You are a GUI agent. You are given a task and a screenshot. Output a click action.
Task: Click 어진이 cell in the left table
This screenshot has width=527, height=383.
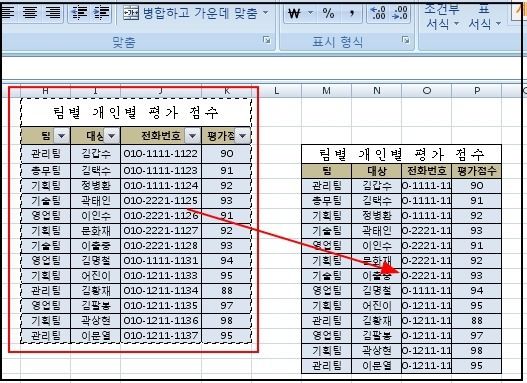(95, 275)
